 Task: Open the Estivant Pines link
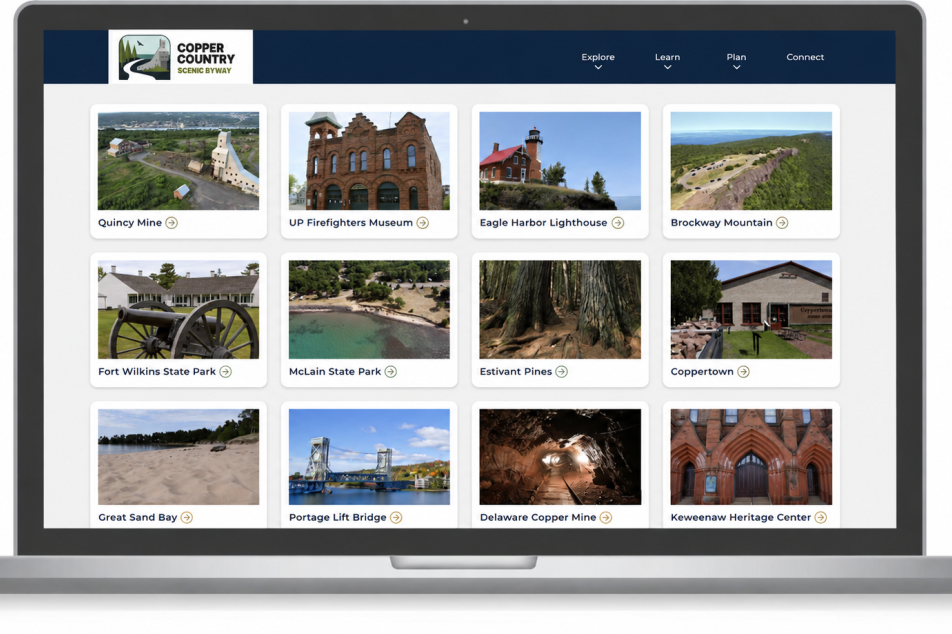pos(515,372)
